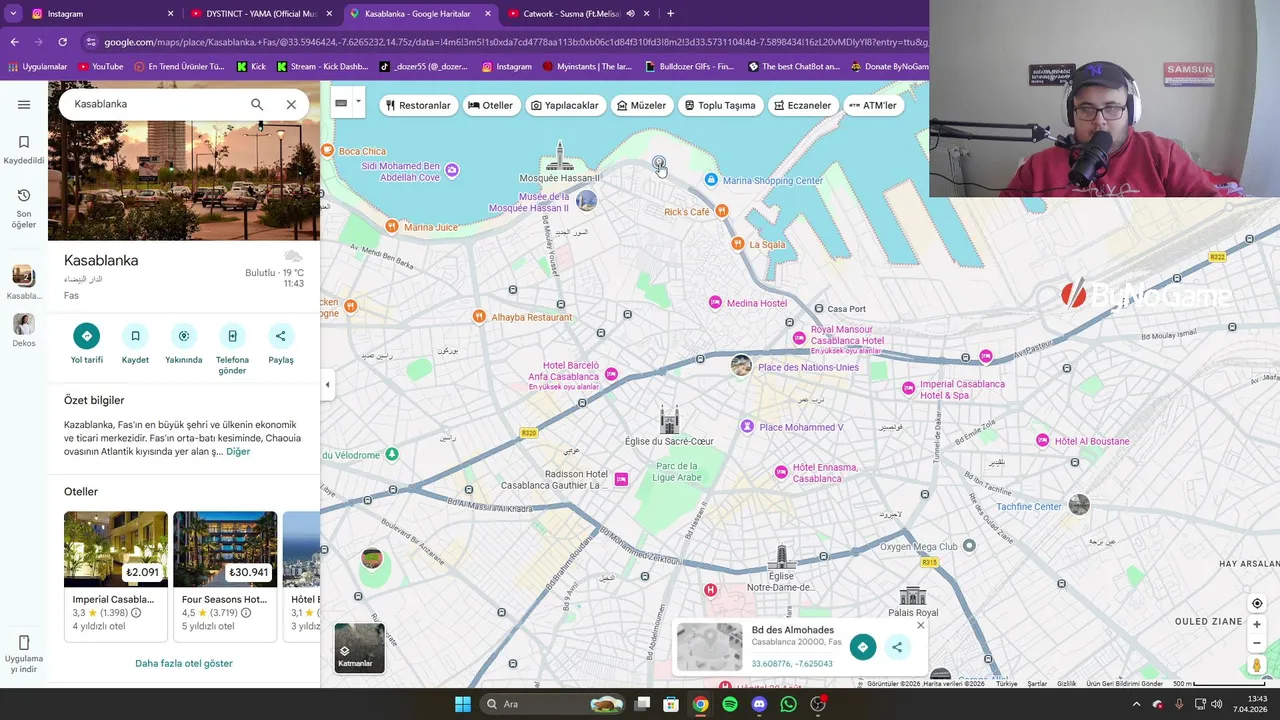Search Yakınında nearby places
The height and width of the screenshot is (720, 1280).
tap(183, 343)
